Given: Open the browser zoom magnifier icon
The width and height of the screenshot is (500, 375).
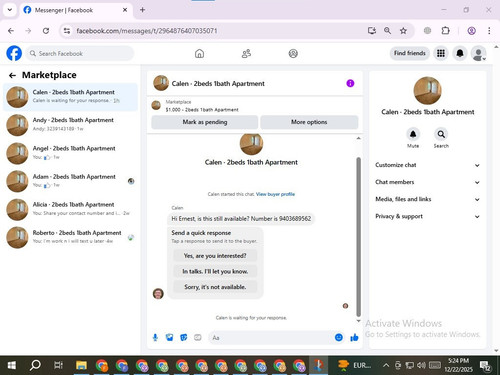Looking at the screenshot, I should click(x=387, y=31).
